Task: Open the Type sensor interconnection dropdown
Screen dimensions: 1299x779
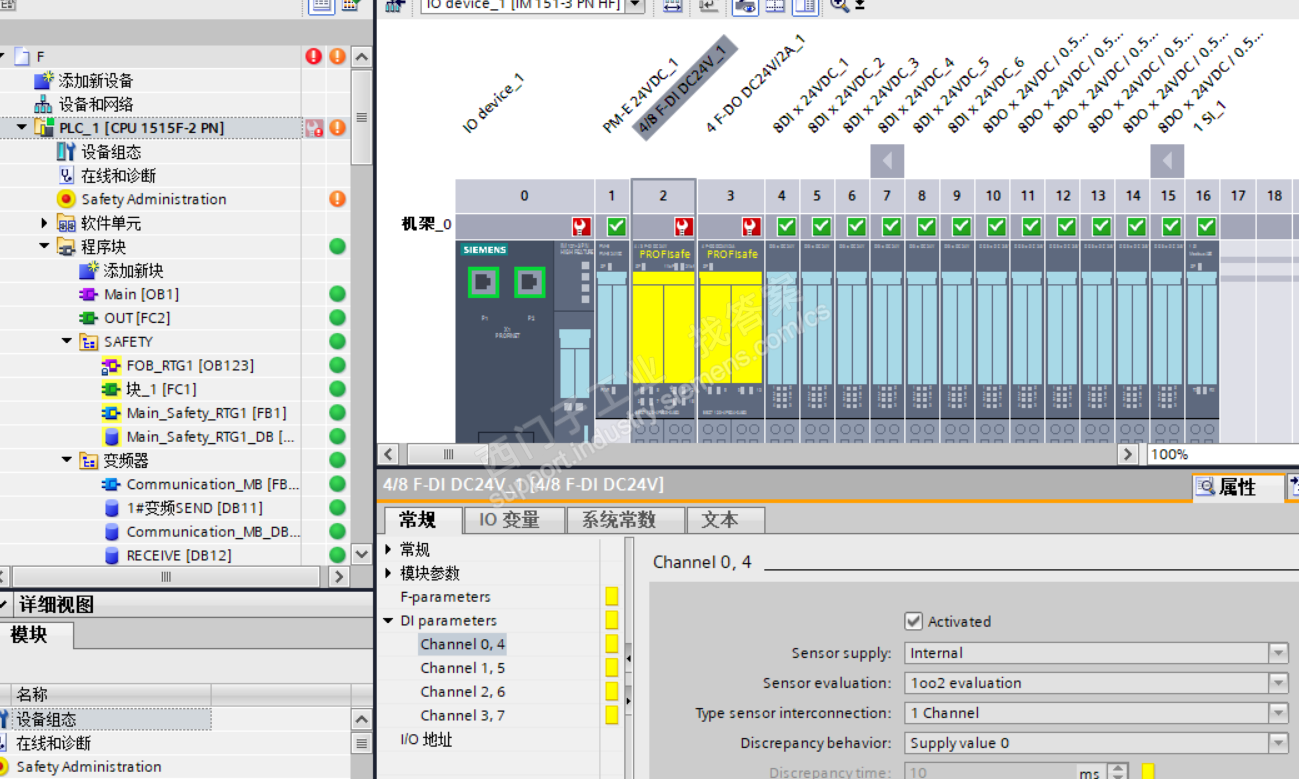Action: coord(1278,713)
